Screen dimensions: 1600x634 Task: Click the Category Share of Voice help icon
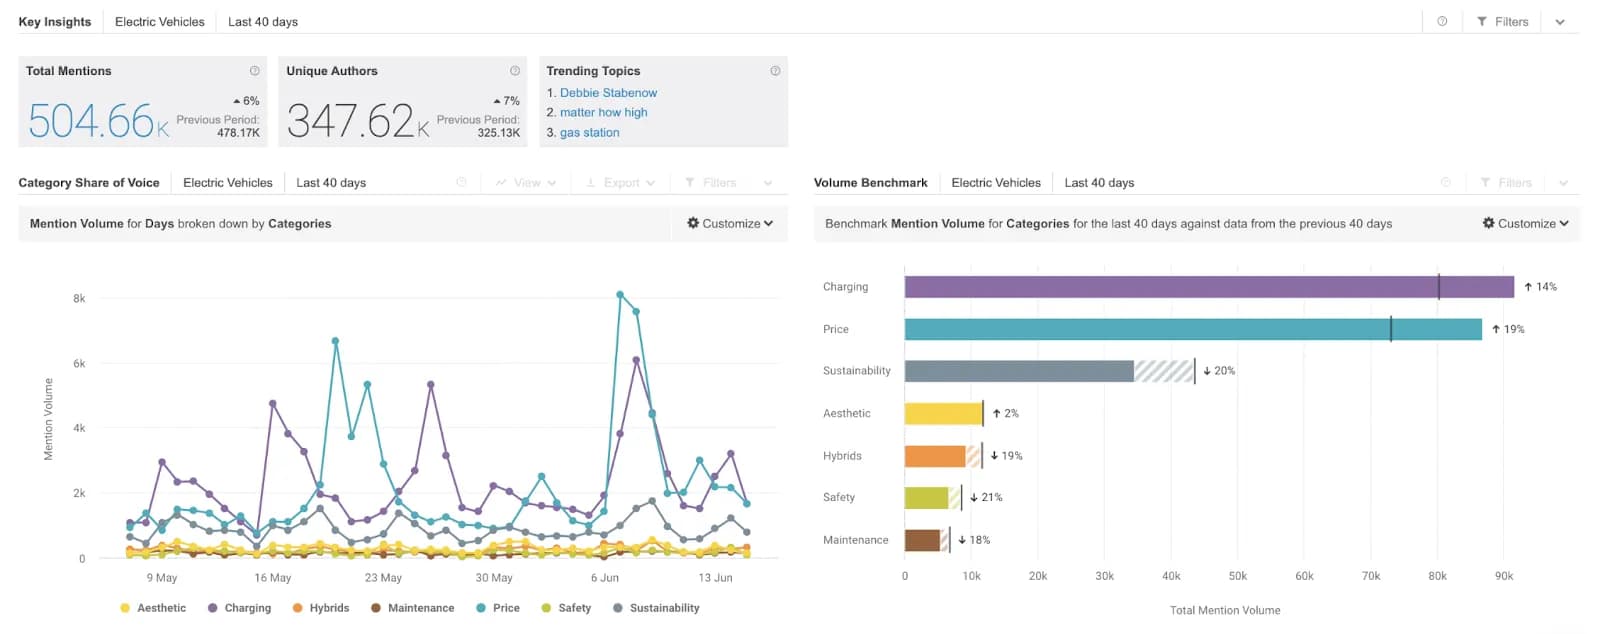tap(461, 183)
